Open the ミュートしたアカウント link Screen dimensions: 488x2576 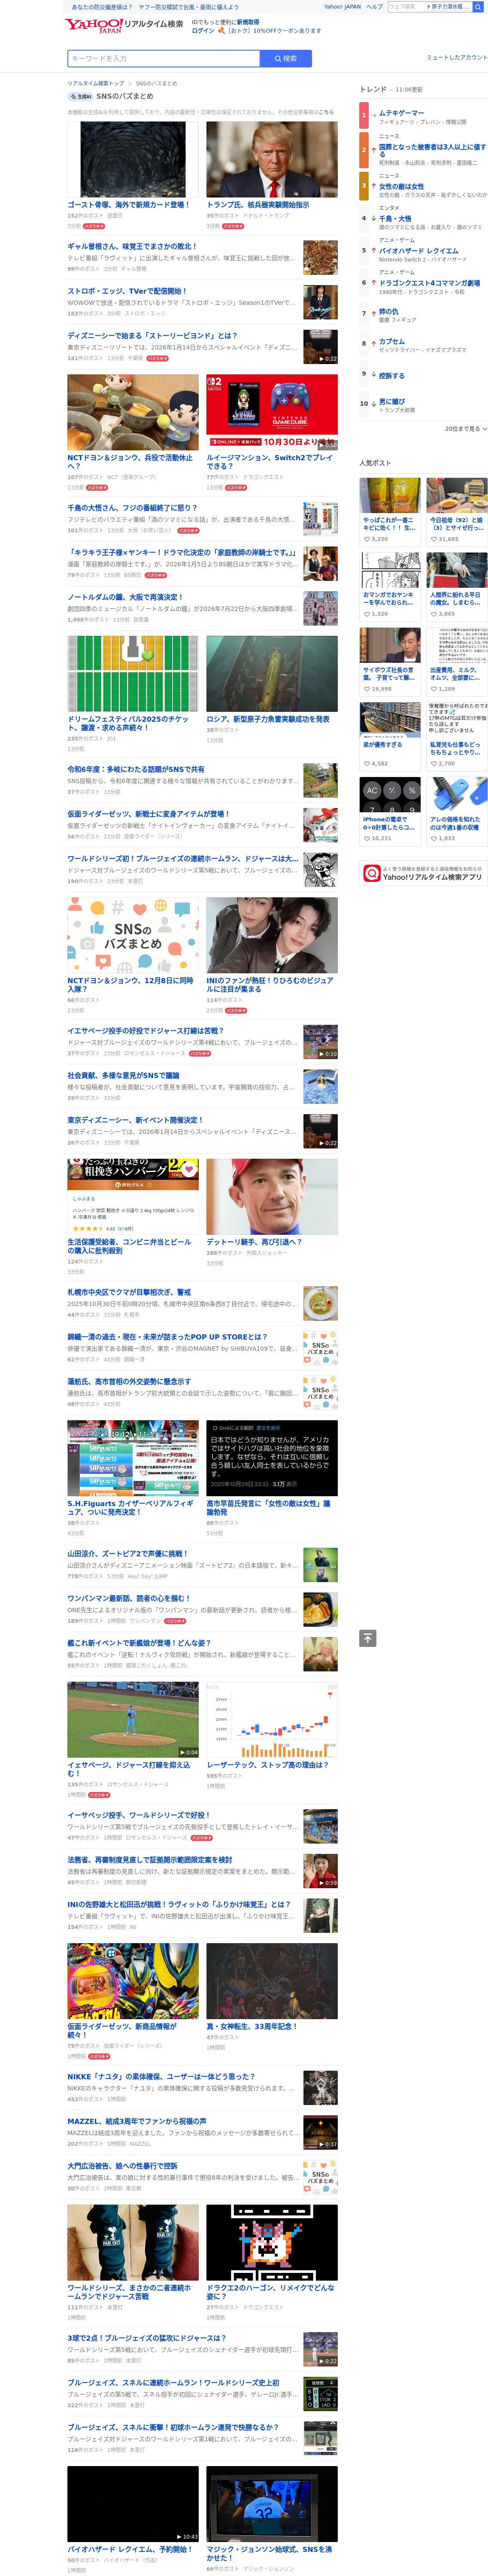(457, 57)
